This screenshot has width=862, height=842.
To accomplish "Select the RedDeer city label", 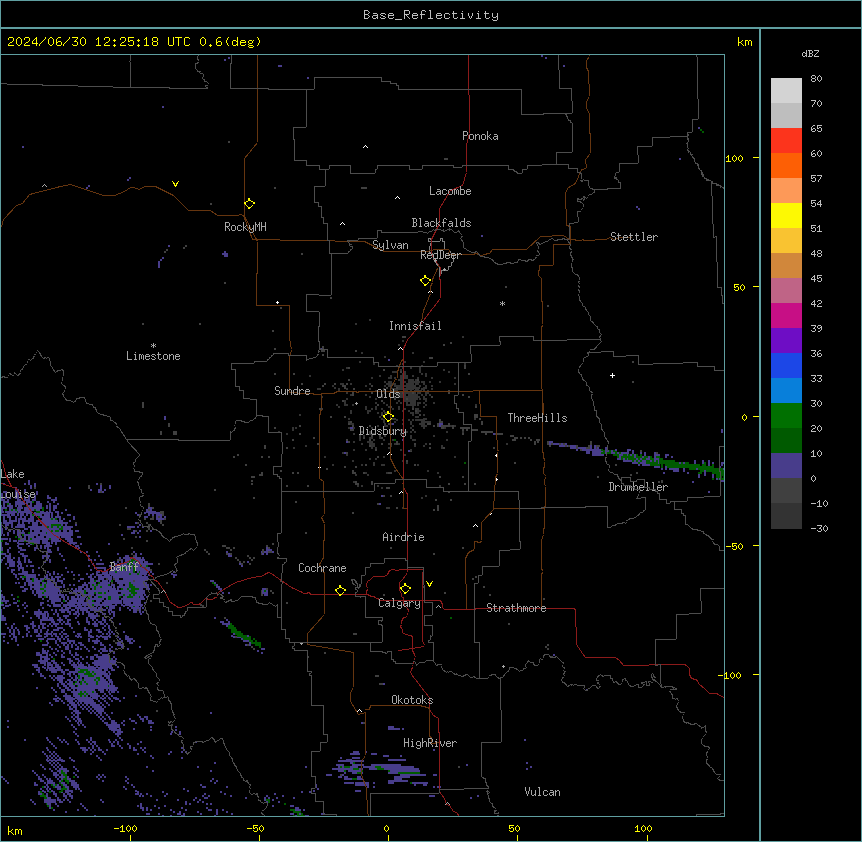I will [440, 255].
